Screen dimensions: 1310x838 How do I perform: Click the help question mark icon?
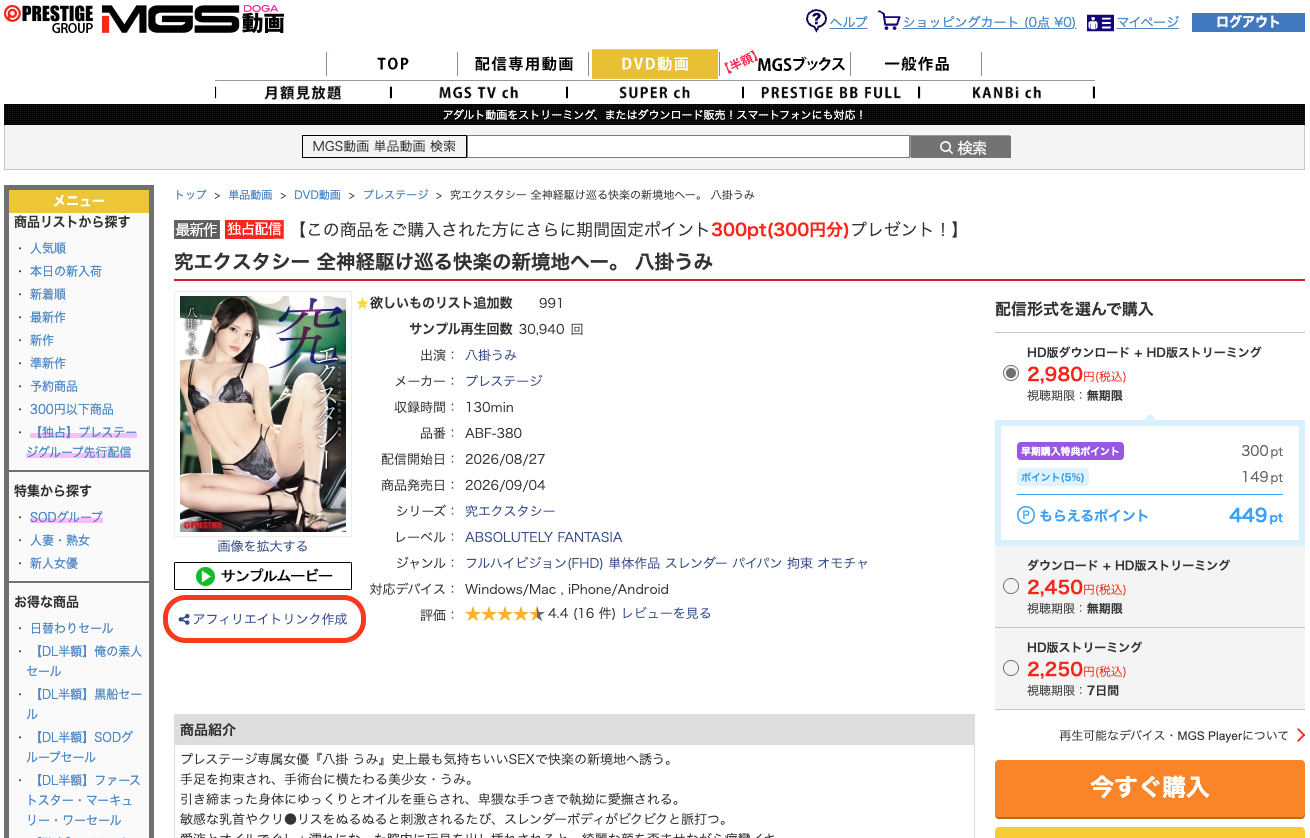point(816,20)
